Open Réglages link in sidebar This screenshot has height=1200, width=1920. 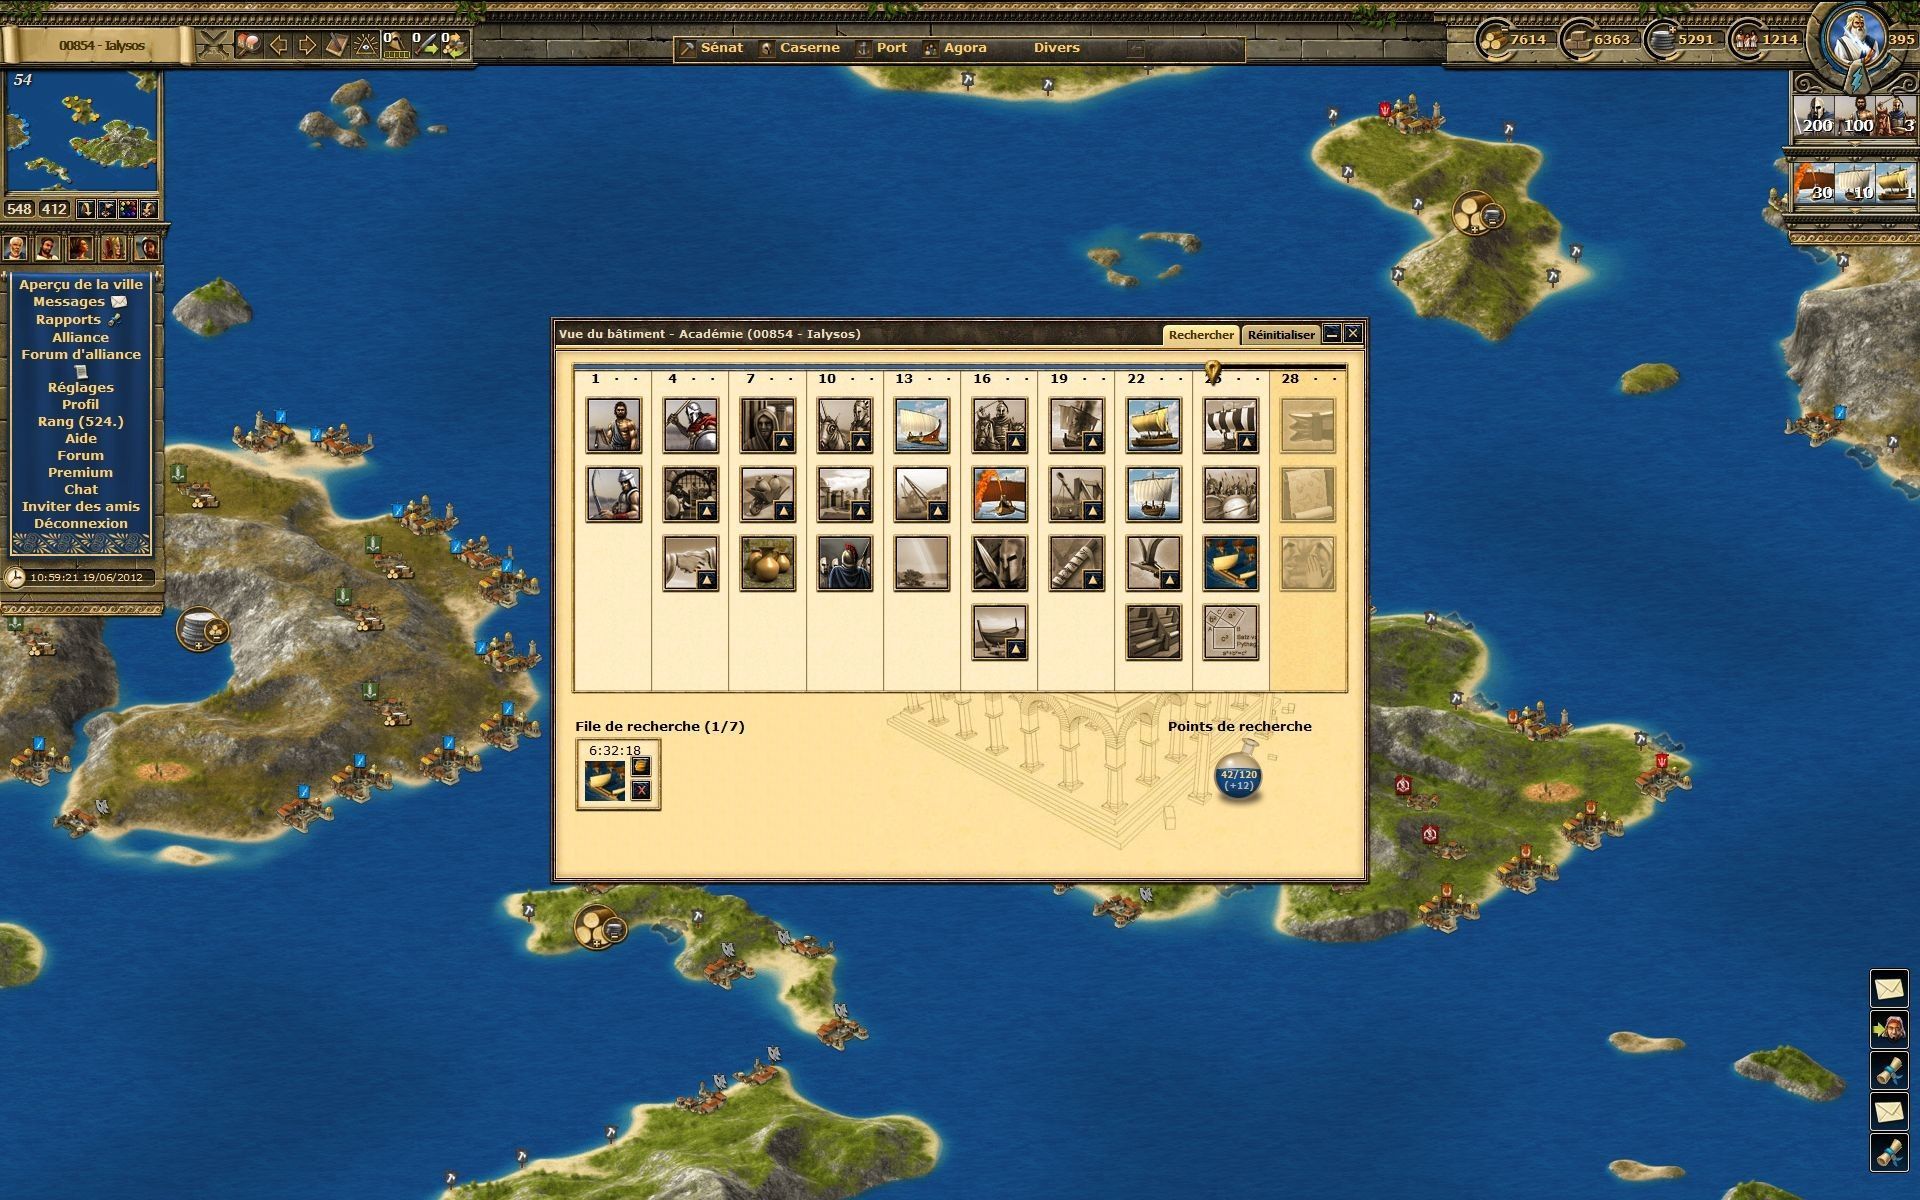(x=81, y=387)
